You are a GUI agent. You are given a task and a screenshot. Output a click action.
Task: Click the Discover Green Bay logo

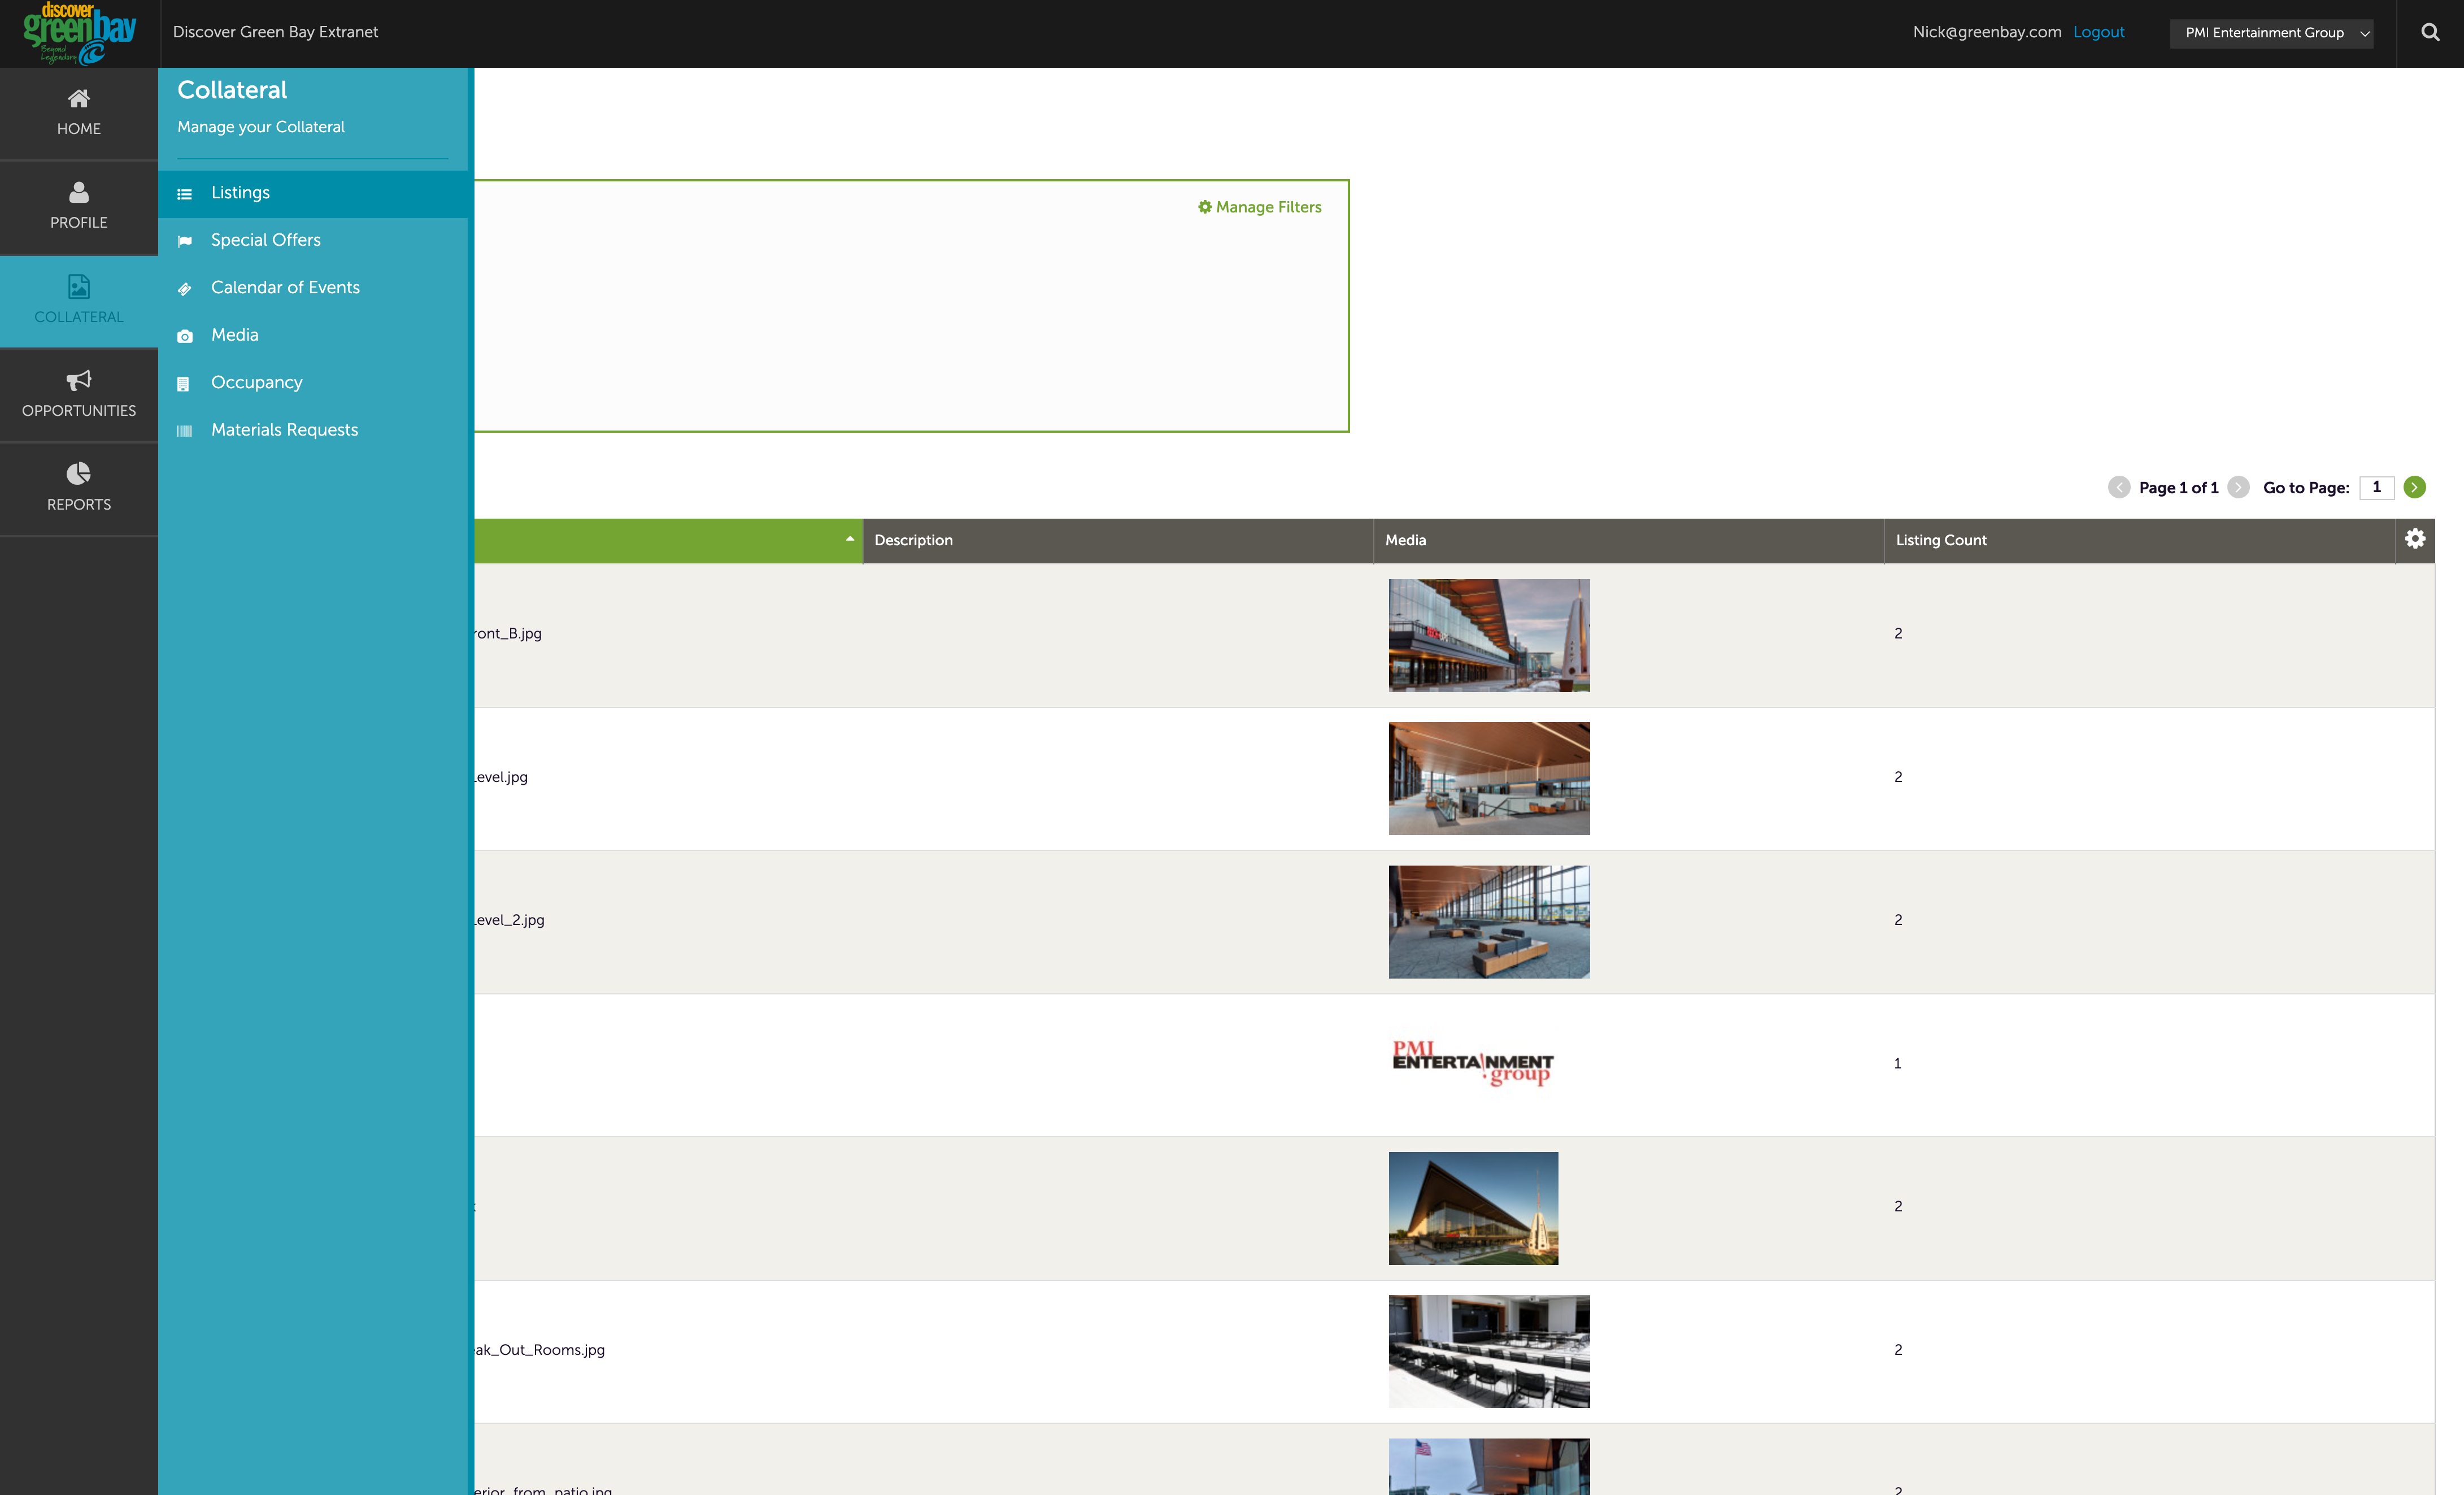point(79,34)
